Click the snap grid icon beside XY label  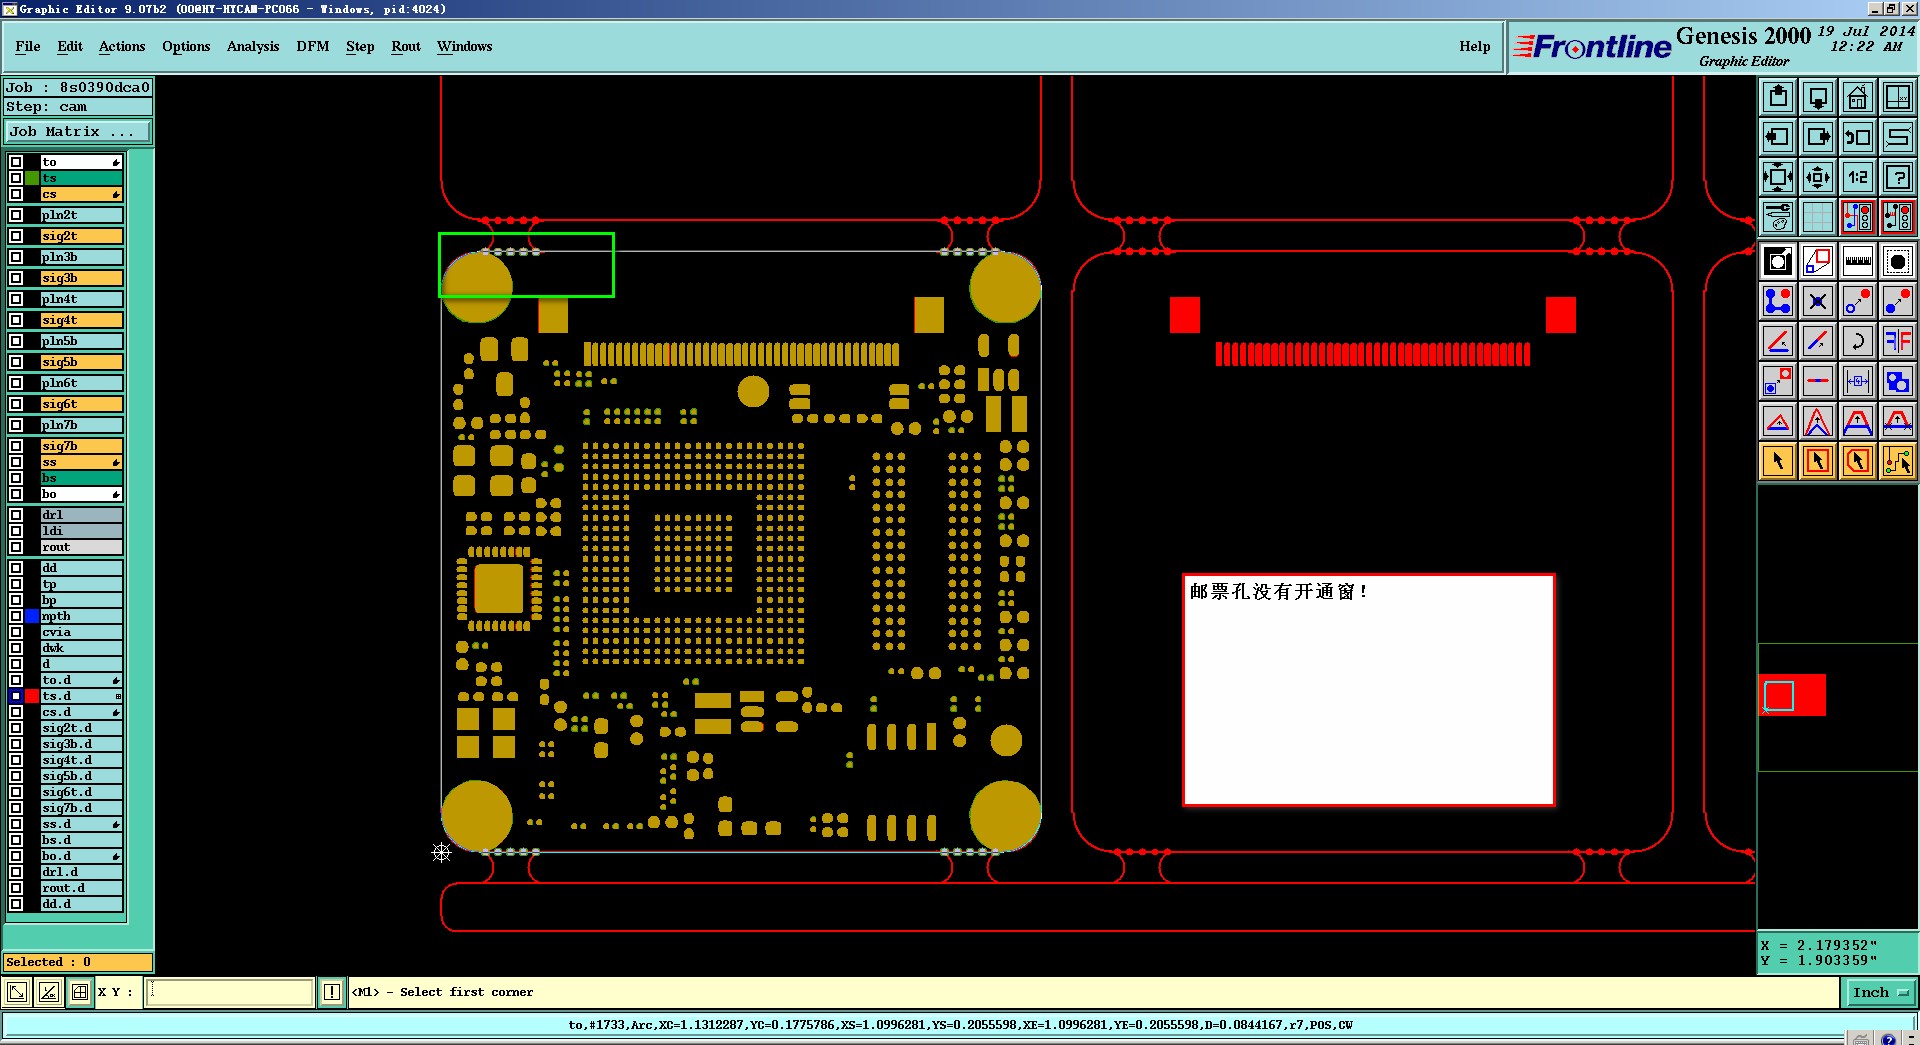pyautogui.click(x=80, y=992)
